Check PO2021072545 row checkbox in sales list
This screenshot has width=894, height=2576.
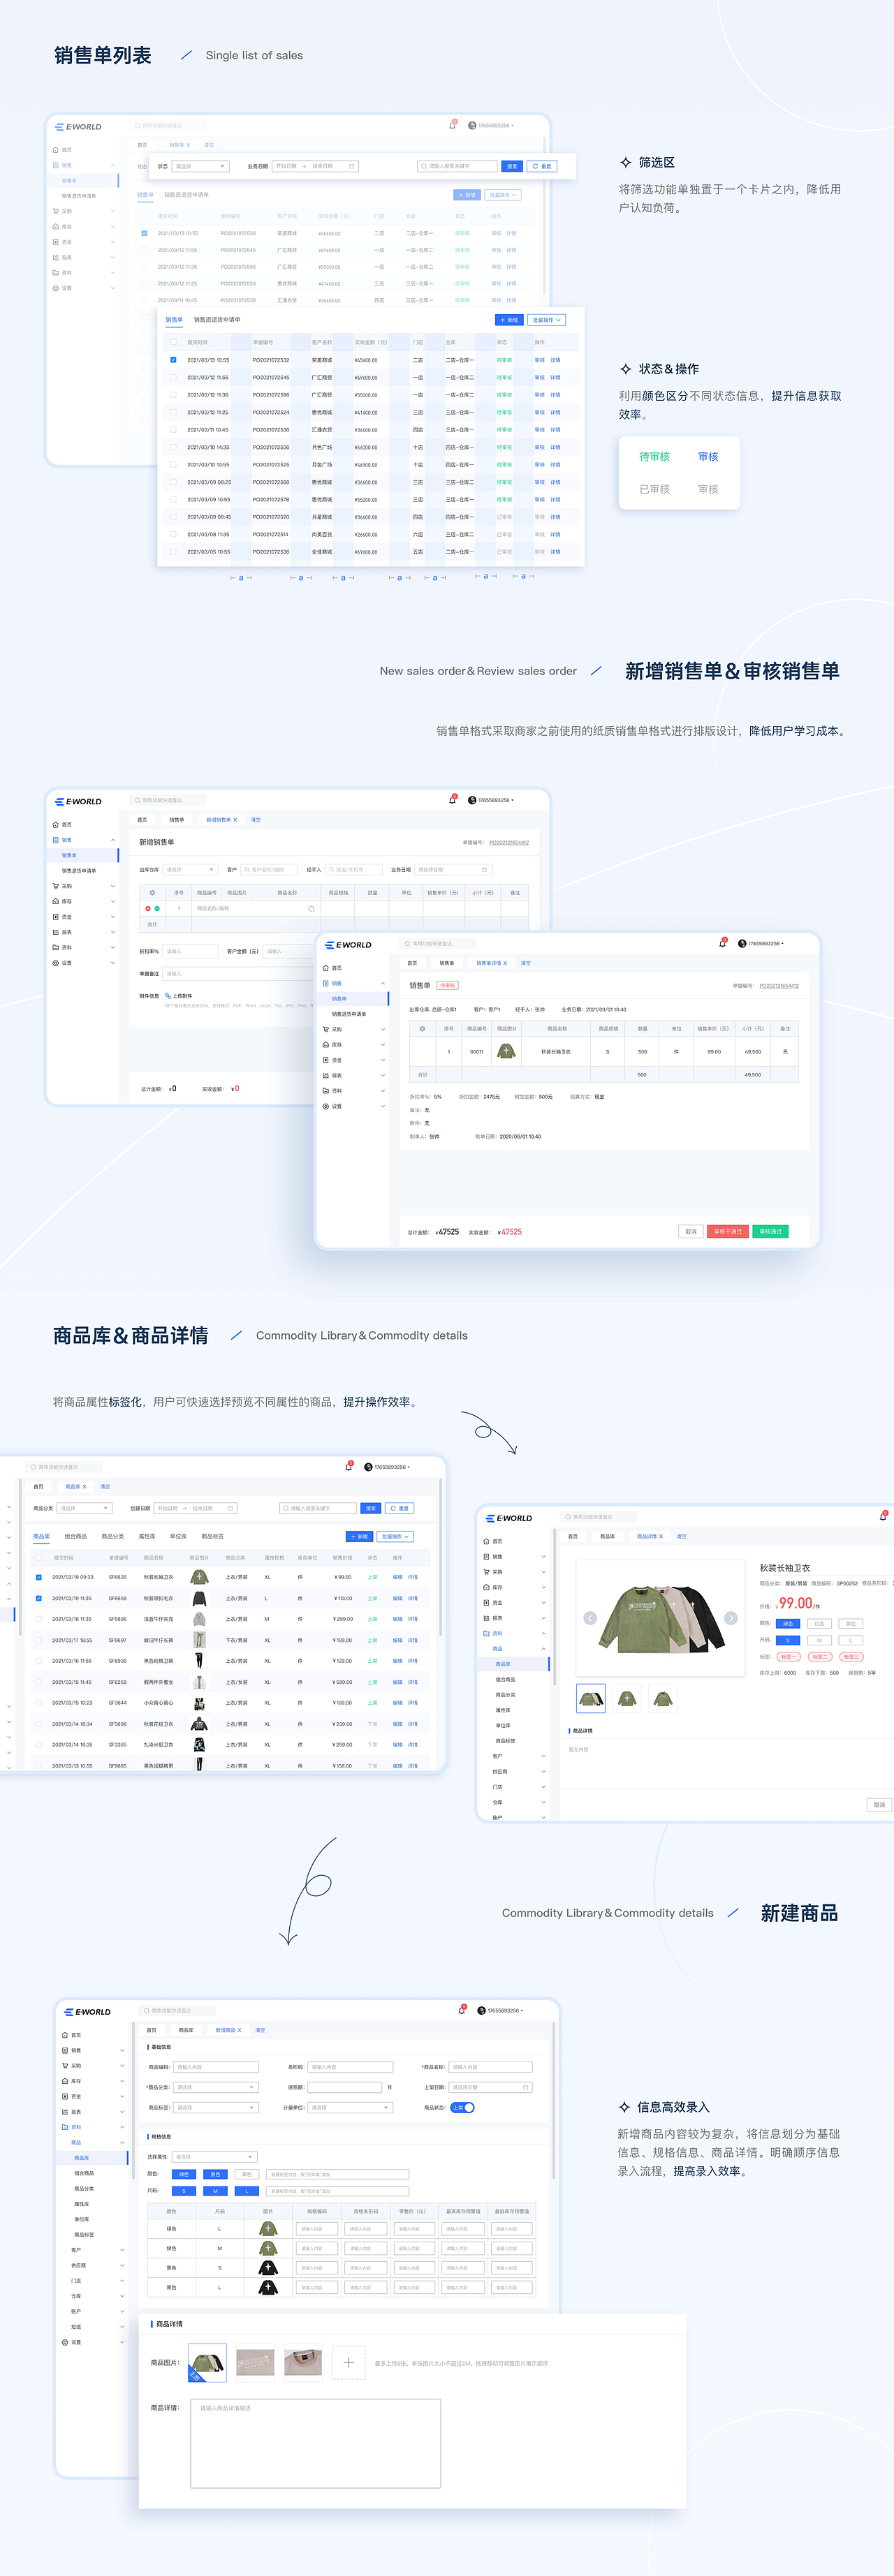[173, 377]
